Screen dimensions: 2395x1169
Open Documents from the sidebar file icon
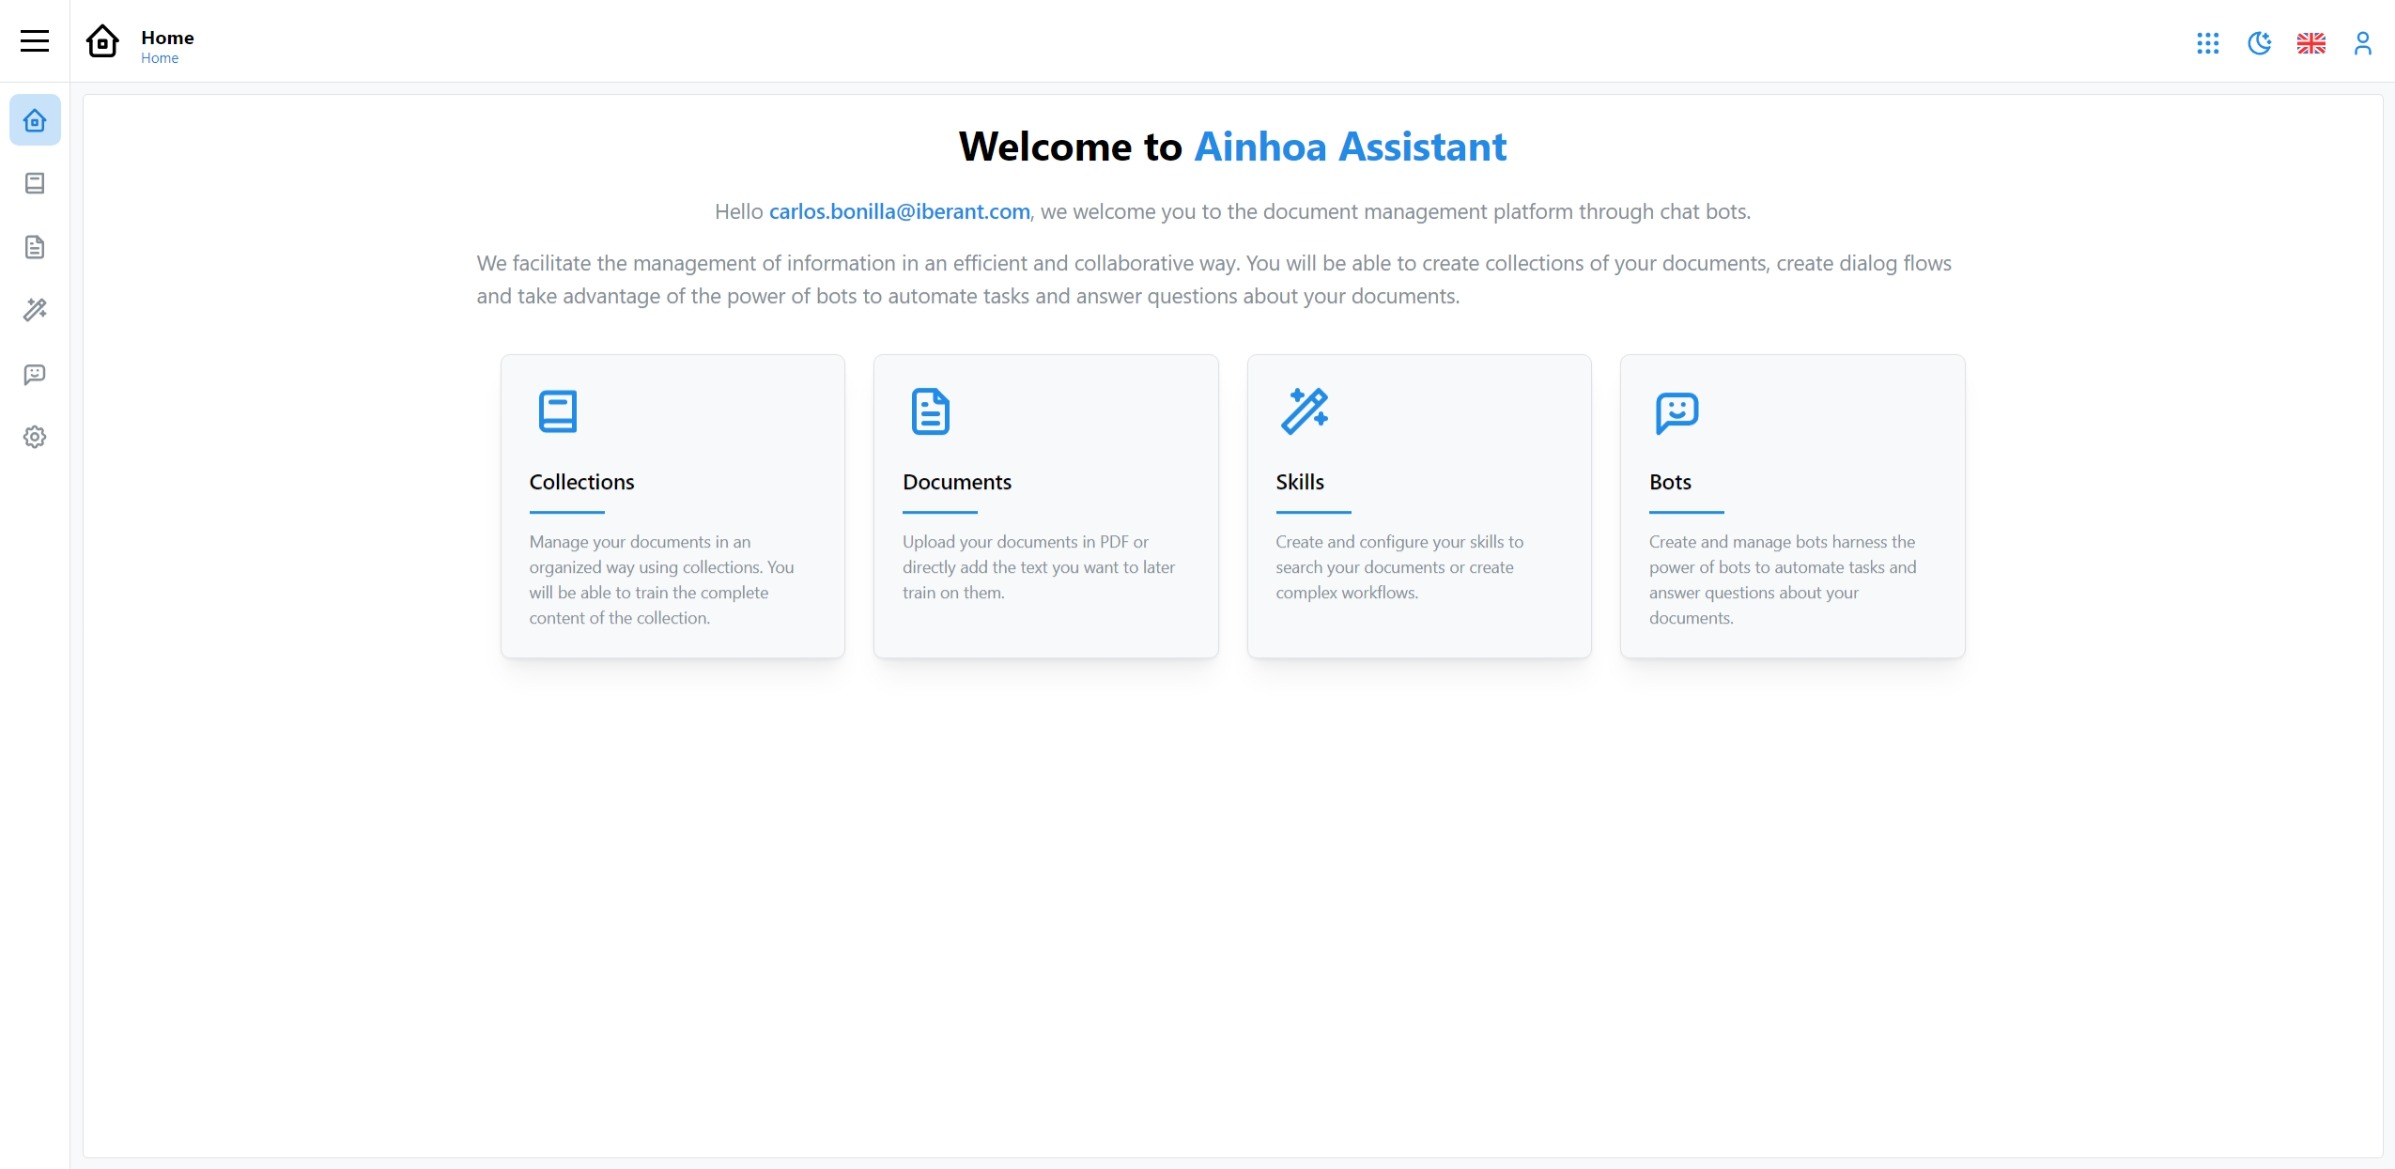coord(35,247)
